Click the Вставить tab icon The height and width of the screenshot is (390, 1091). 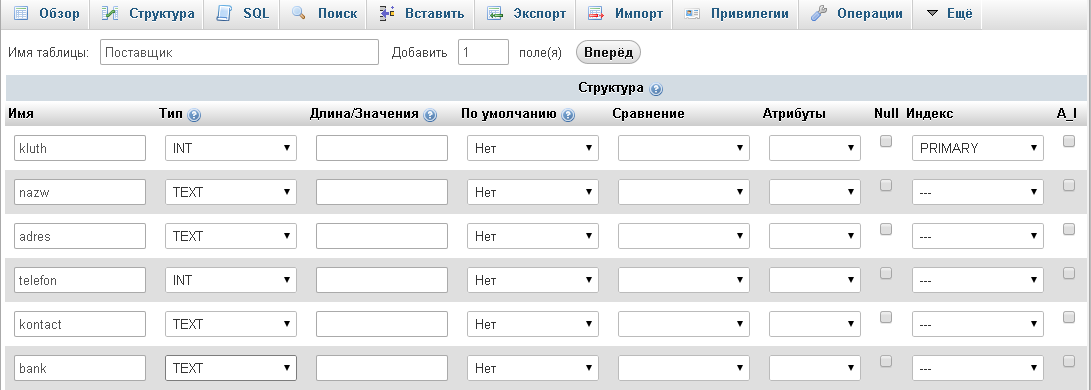pos(388,13)
